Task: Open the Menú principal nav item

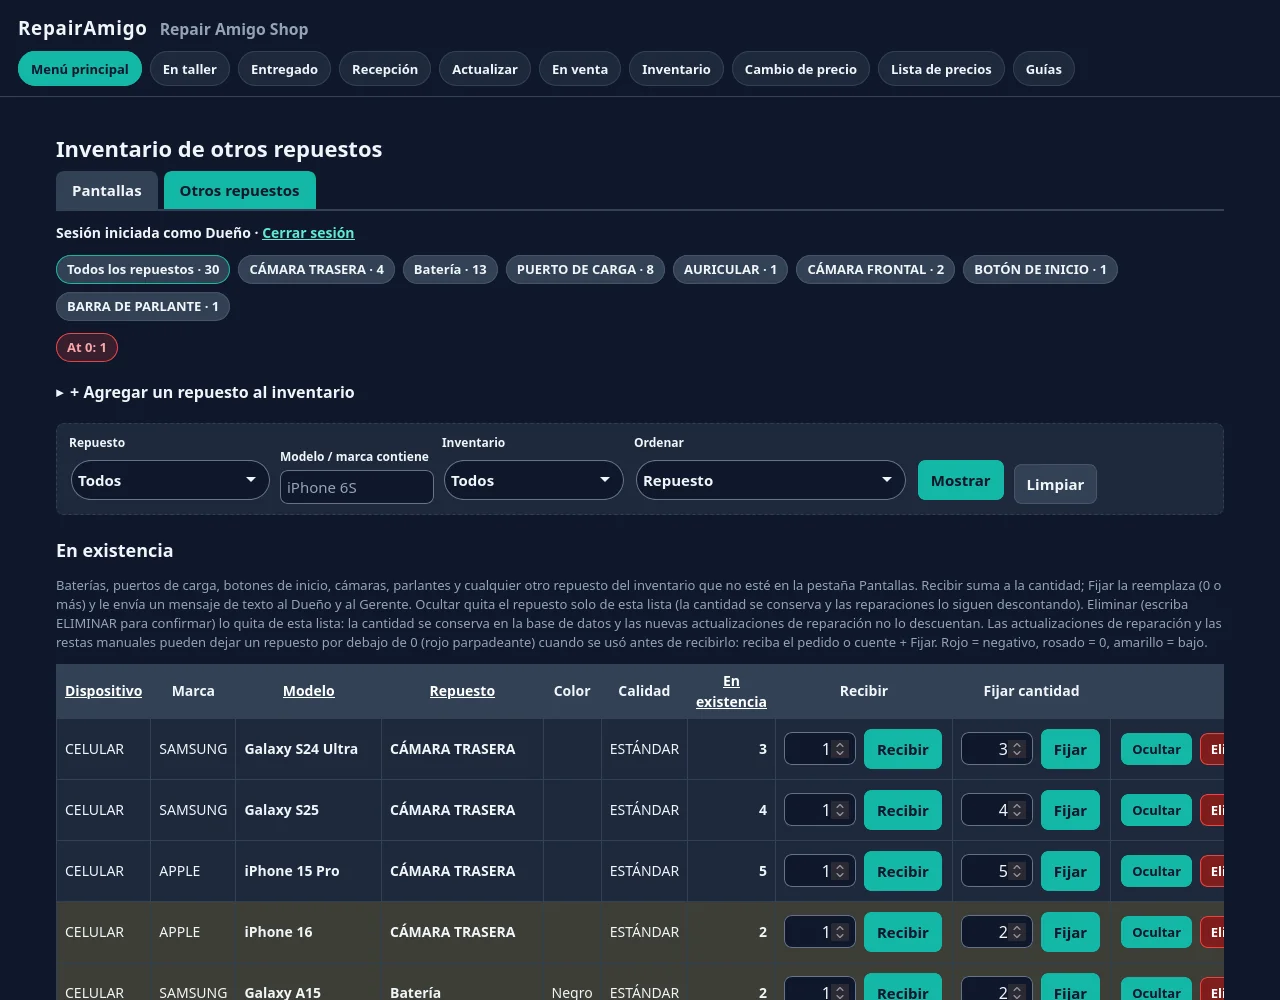Action: coord(80,69)
